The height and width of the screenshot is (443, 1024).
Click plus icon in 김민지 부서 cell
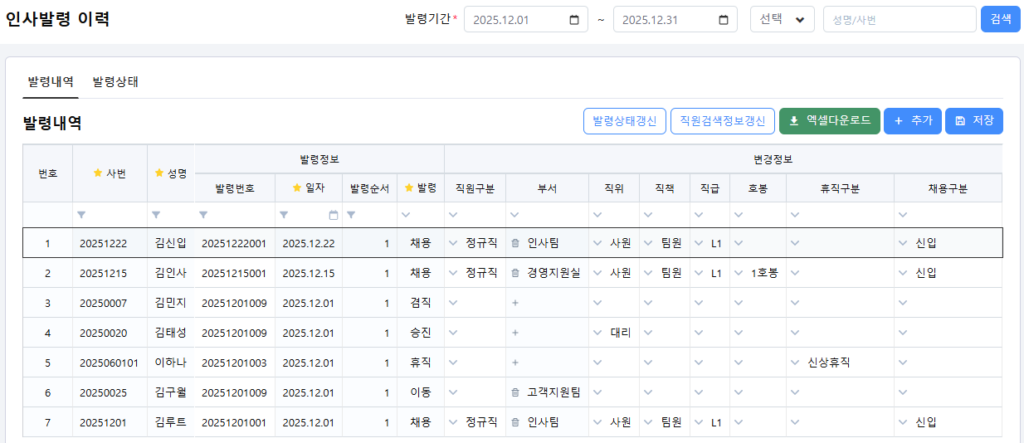(515, 303)
